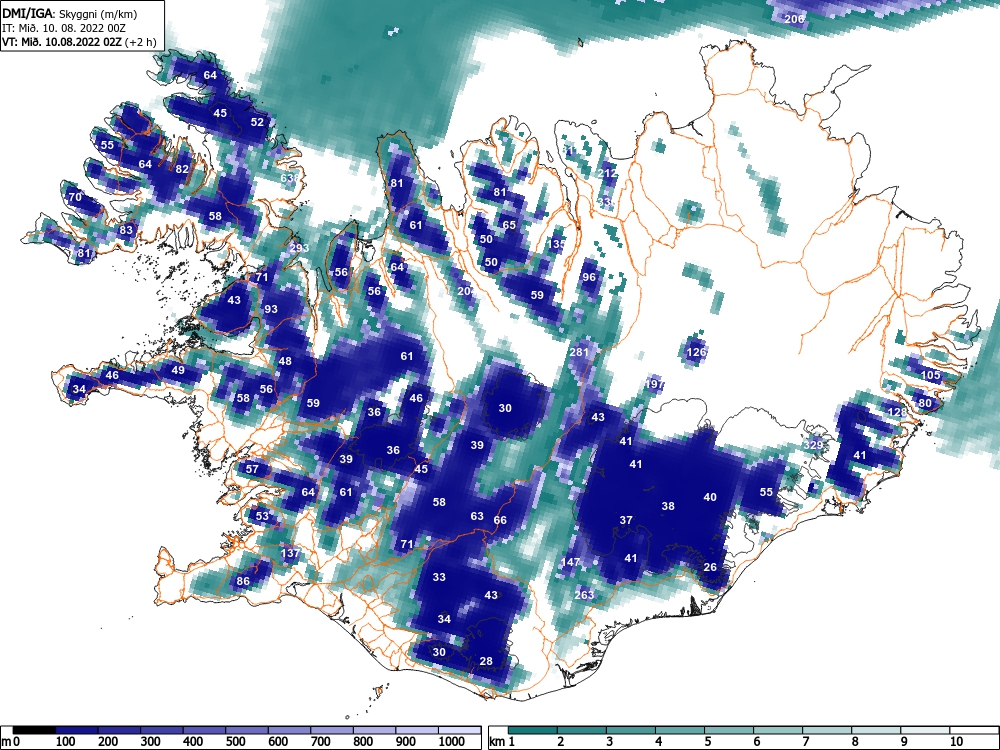Click the palest 9–10 km legend swatch
Screen dimensions: 1000x750
point(925,730)
